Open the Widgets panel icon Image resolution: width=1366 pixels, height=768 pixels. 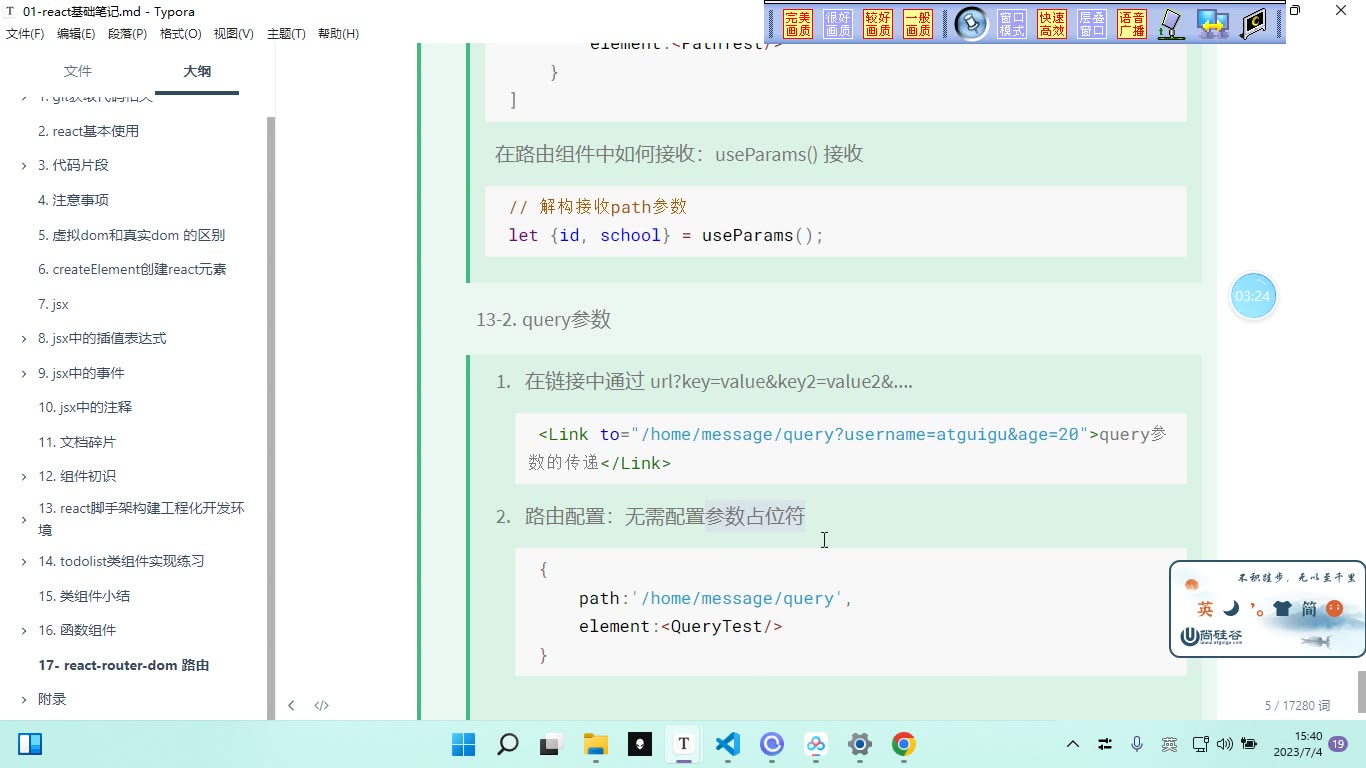tap(30, 744)
